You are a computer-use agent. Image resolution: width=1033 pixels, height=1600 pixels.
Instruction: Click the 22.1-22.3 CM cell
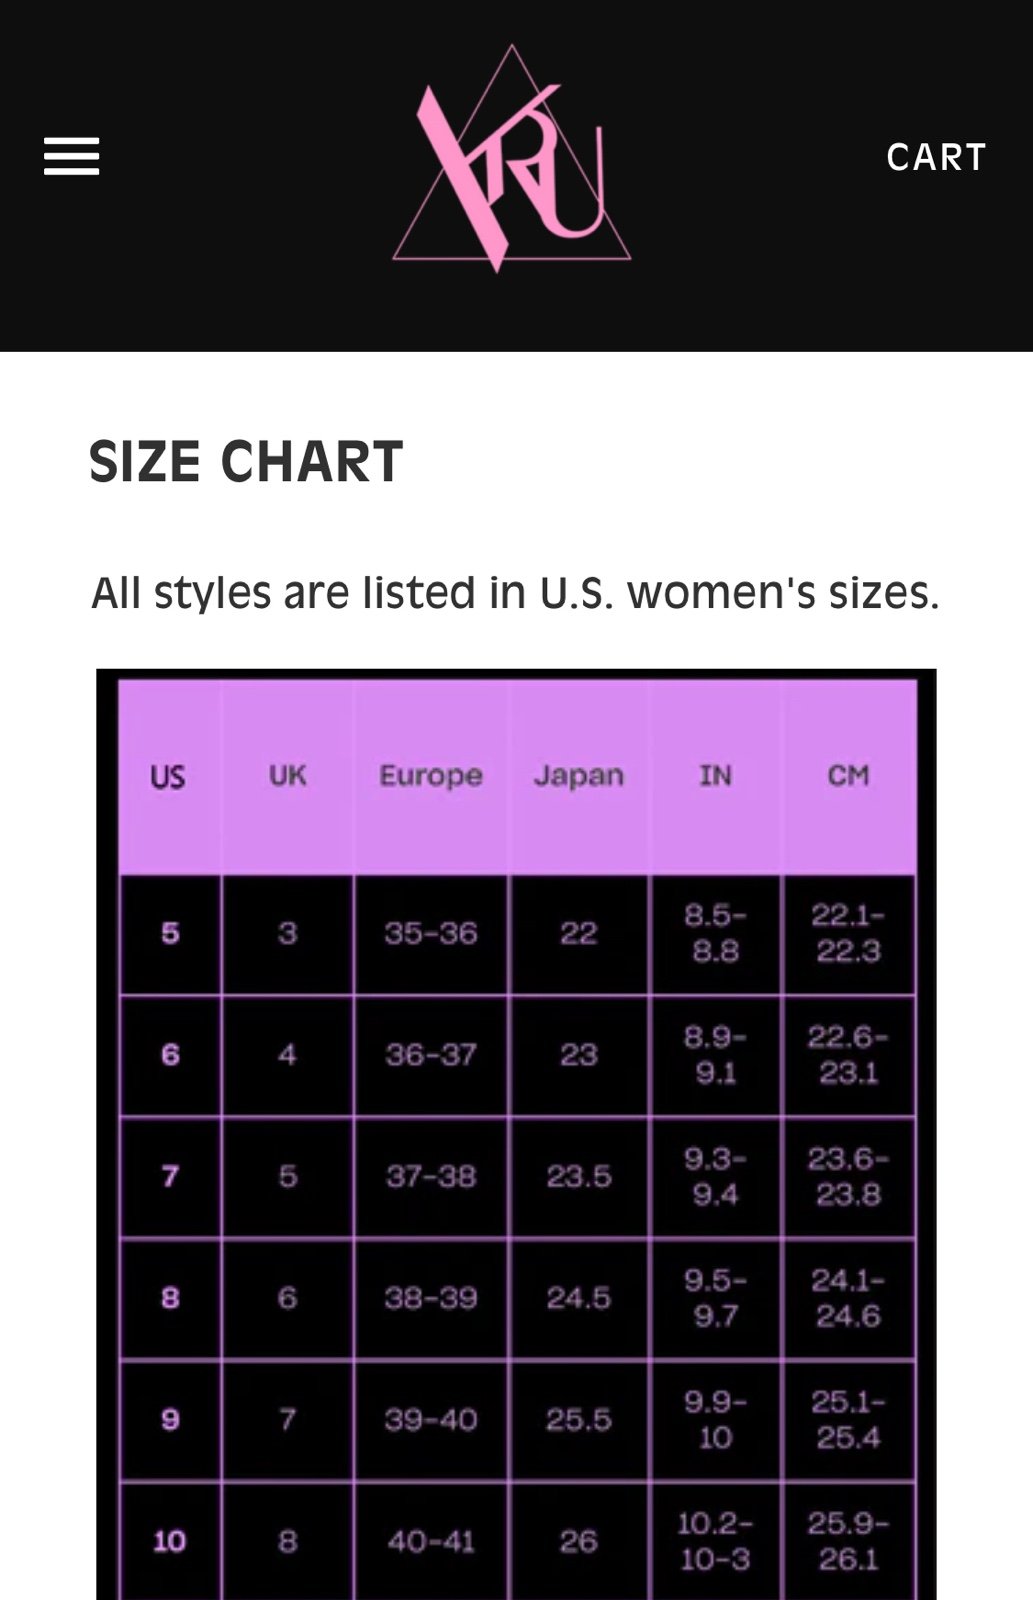click(848, 934)
